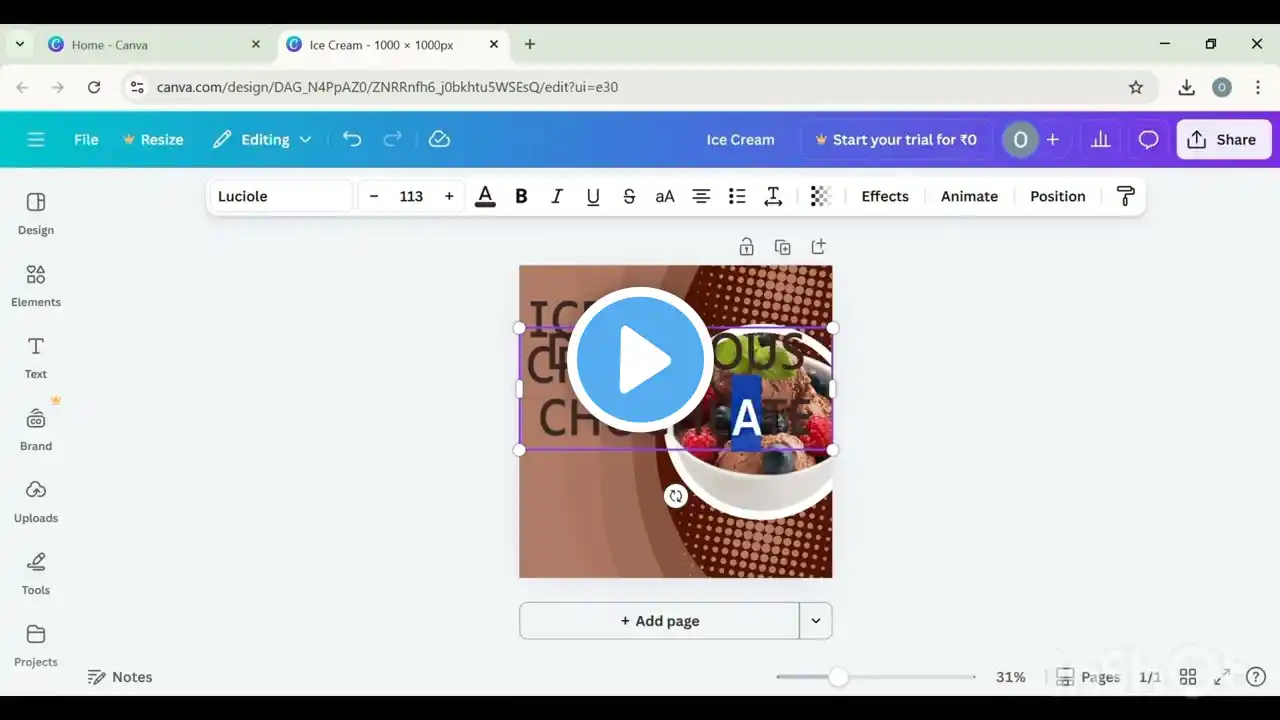1280x720 pixels.
Task: Reload the current page
Action: (x=94, y=87)
